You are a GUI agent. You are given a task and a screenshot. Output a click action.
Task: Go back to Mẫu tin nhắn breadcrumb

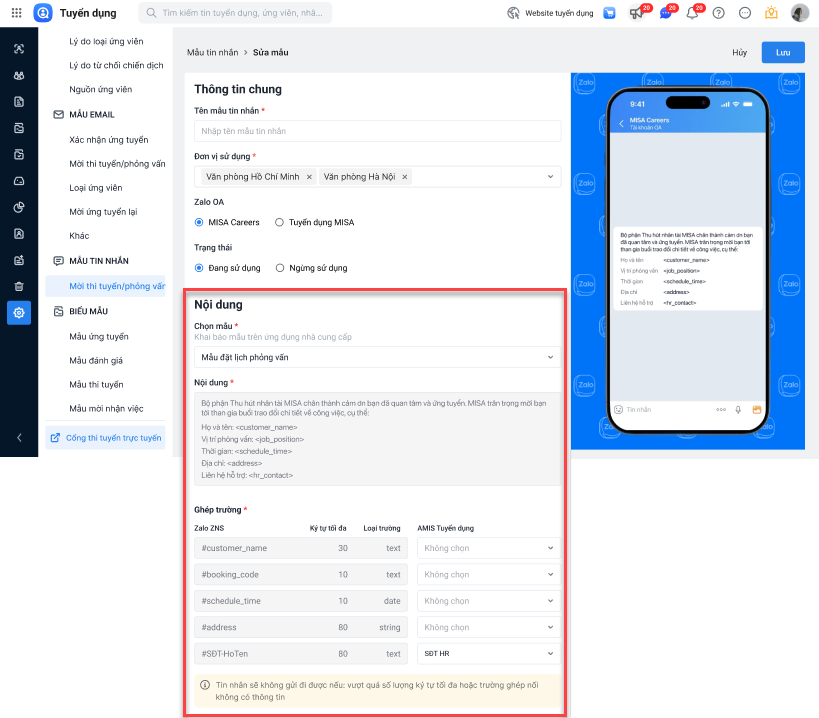(213, 52)
